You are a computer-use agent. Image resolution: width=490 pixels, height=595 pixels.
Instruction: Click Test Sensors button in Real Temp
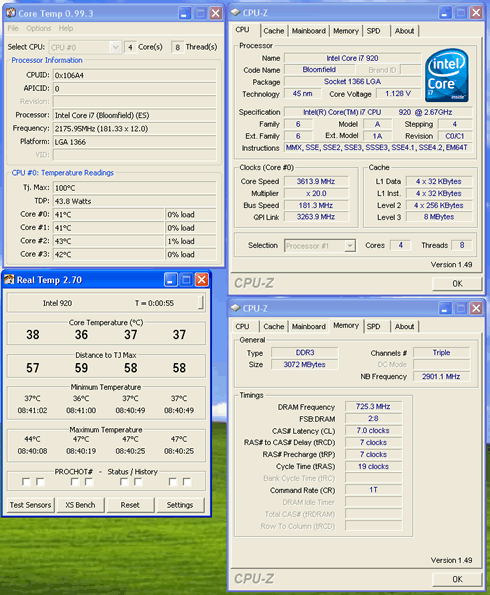[x=30, y=505]
